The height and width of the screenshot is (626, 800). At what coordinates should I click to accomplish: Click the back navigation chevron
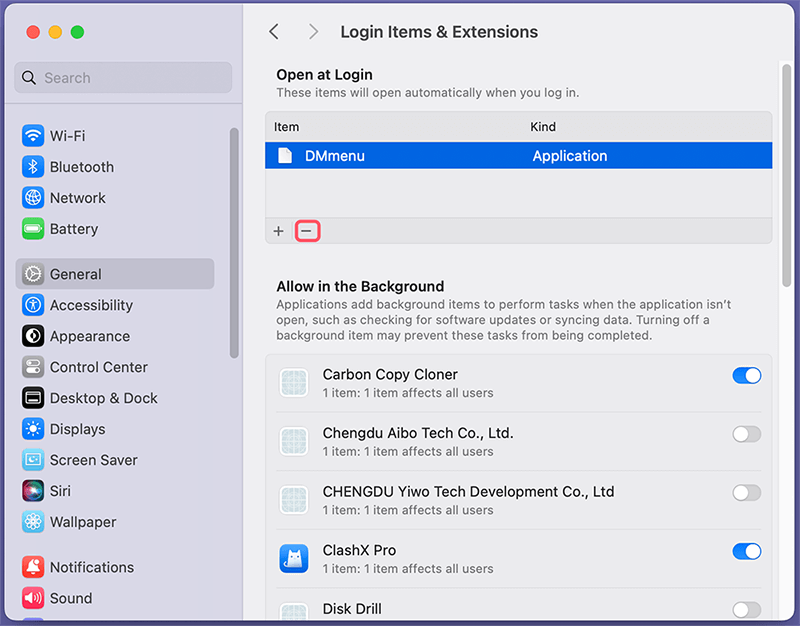point(274,31)
